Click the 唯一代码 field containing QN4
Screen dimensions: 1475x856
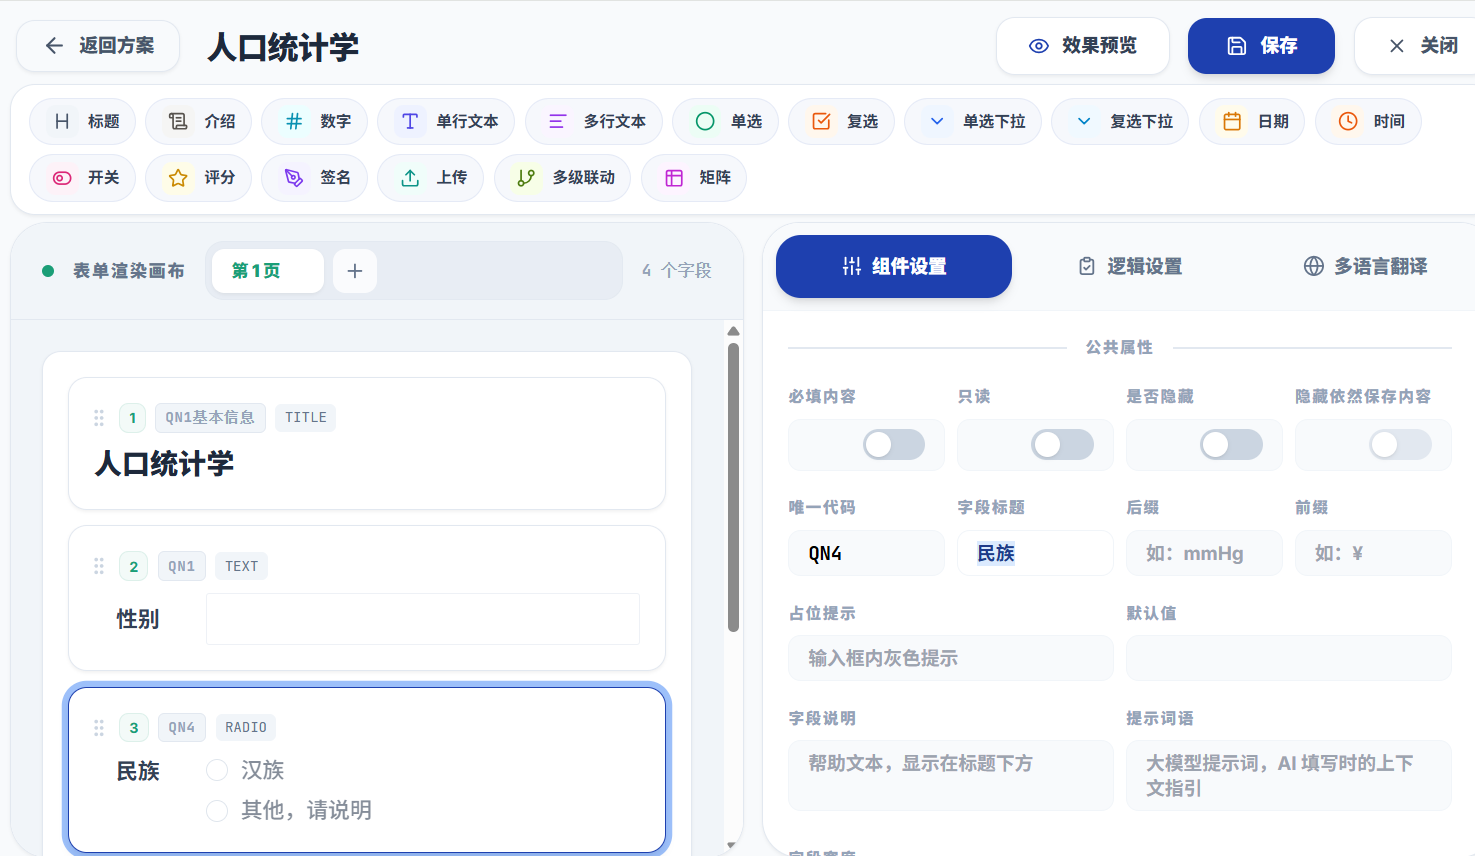point(866,553)
